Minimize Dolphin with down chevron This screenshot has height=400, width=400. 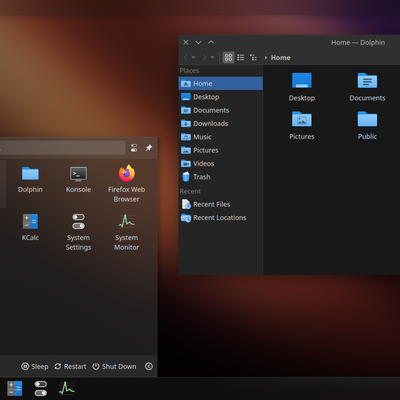198,42
